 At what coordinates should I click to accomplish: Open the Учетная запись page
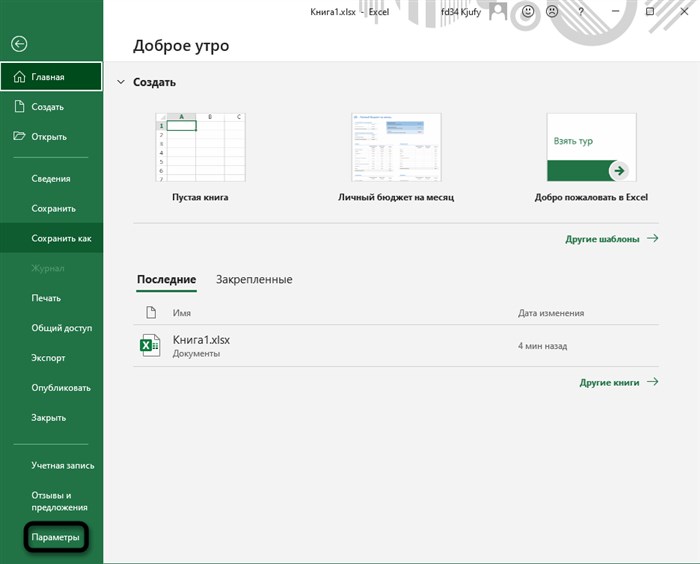51,465
